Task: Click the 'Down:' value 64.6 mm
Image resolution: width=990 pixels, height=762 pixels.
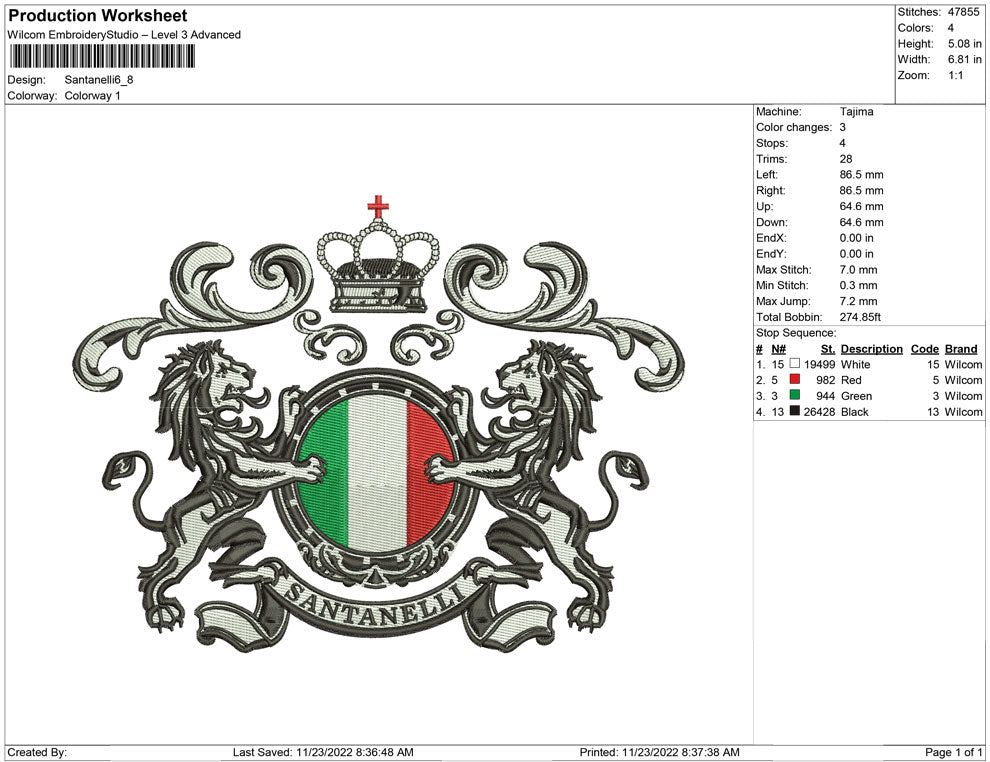Action: point(861,222)
